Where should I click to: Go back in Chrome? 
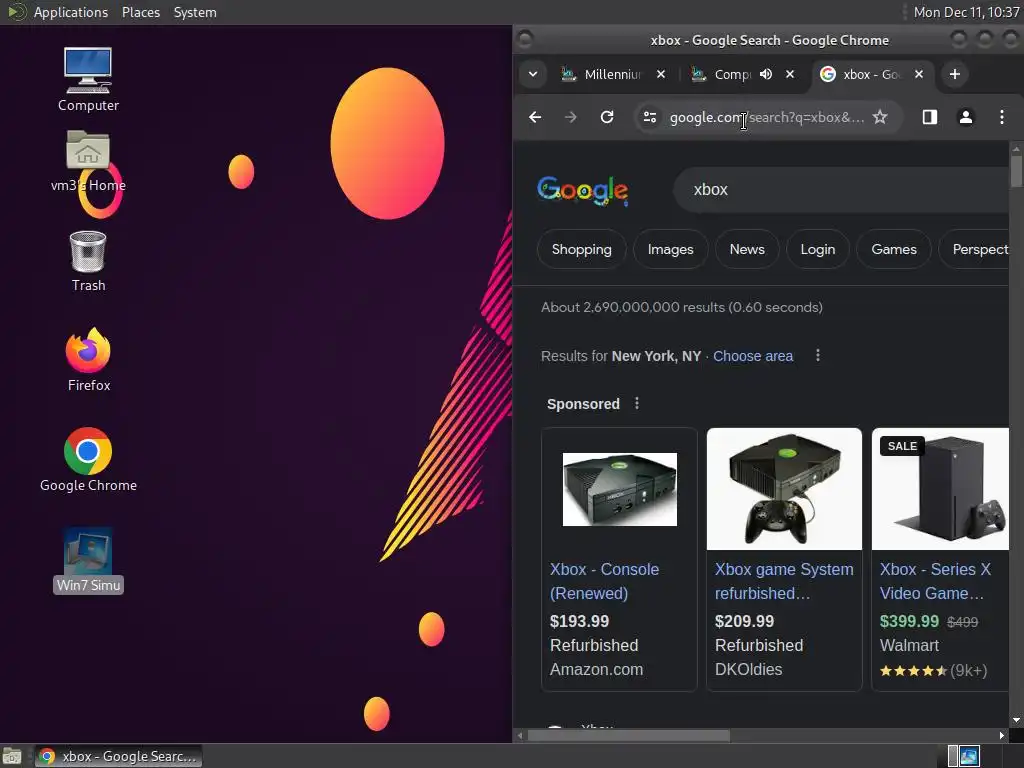(x=535, y=117)
